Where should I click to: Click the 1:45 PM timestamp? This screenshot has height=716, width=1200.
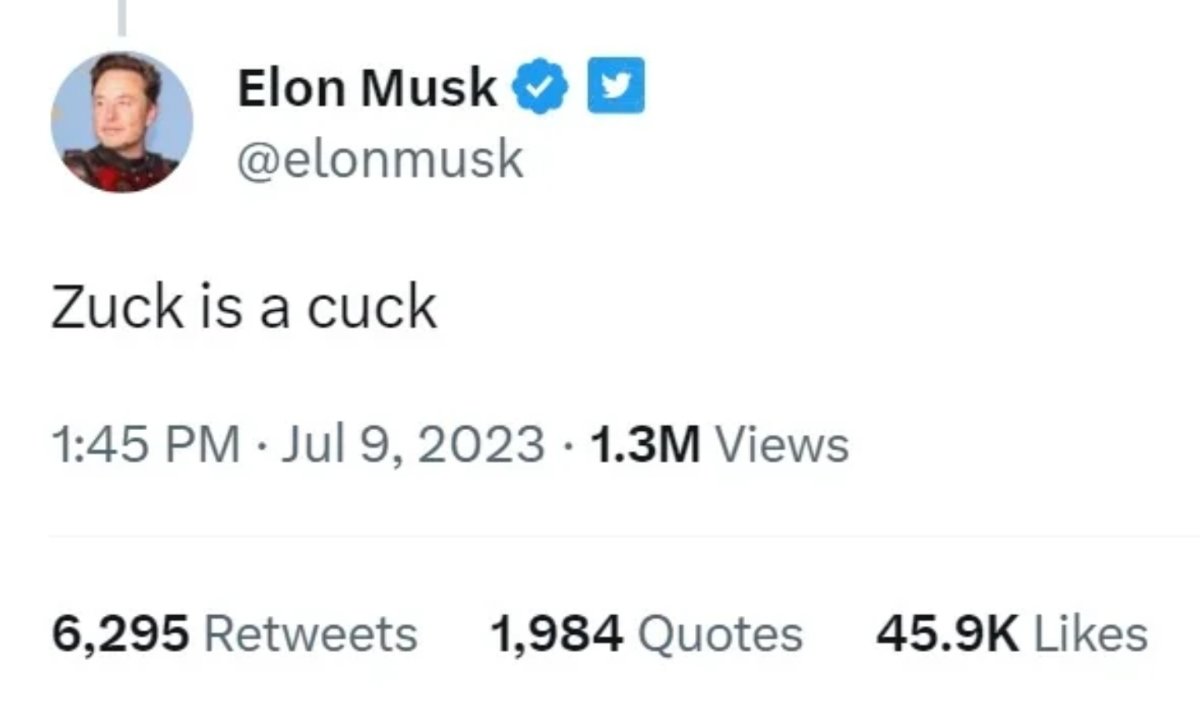pyautogui.click(x=145, y=443)
